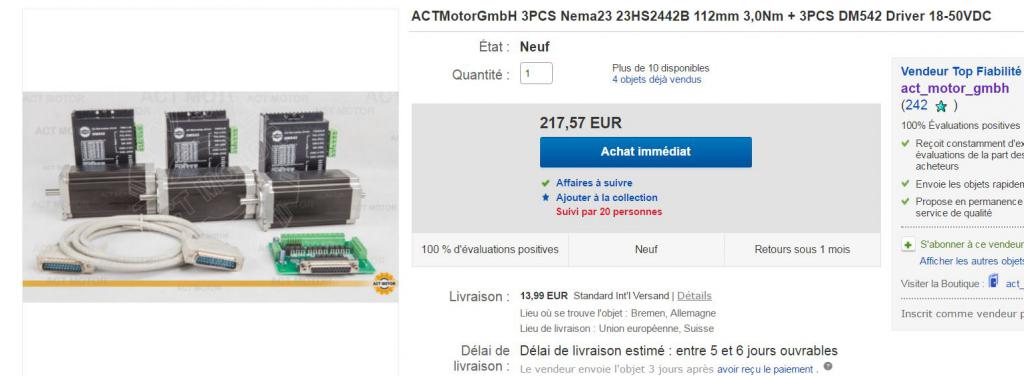Click the blue star beside Ajouter à la collection
The height and width of the screenshot is (376, 1024).
[x=545, y=197]
